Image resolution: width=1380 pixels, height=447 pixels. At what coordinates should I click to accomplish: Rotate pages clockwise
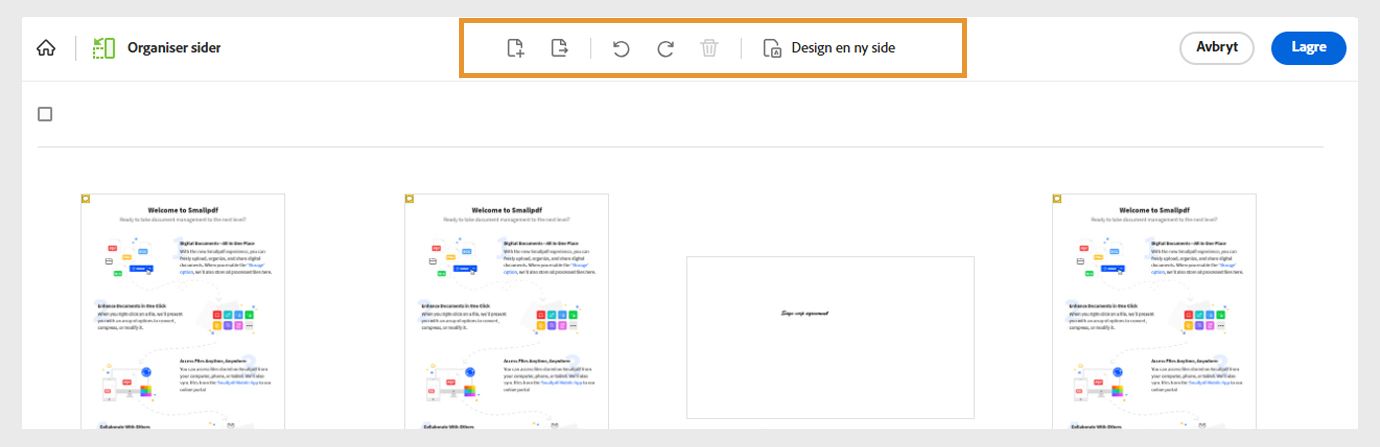pyautogui.click(x=665, y=48)
